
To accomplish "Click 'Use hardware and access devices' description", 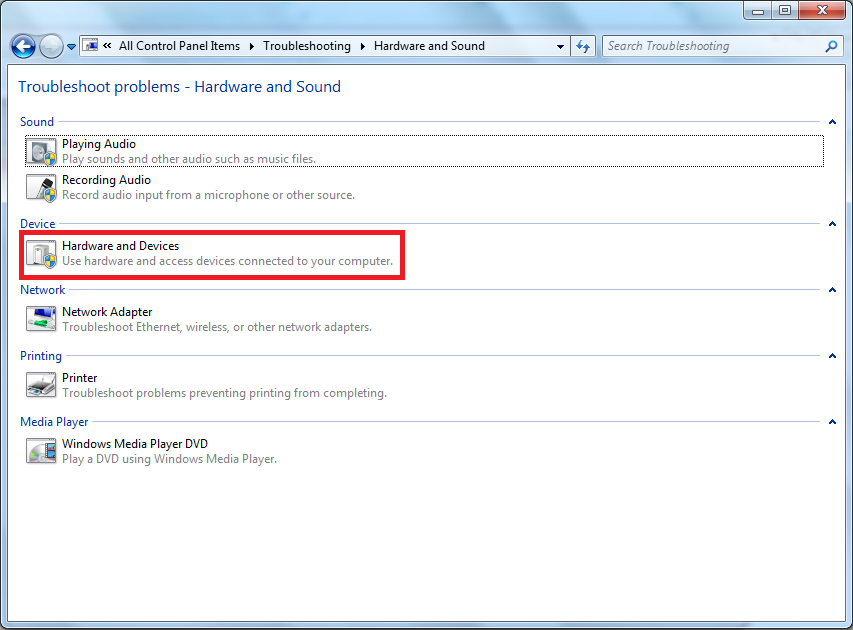I will 227,261.
